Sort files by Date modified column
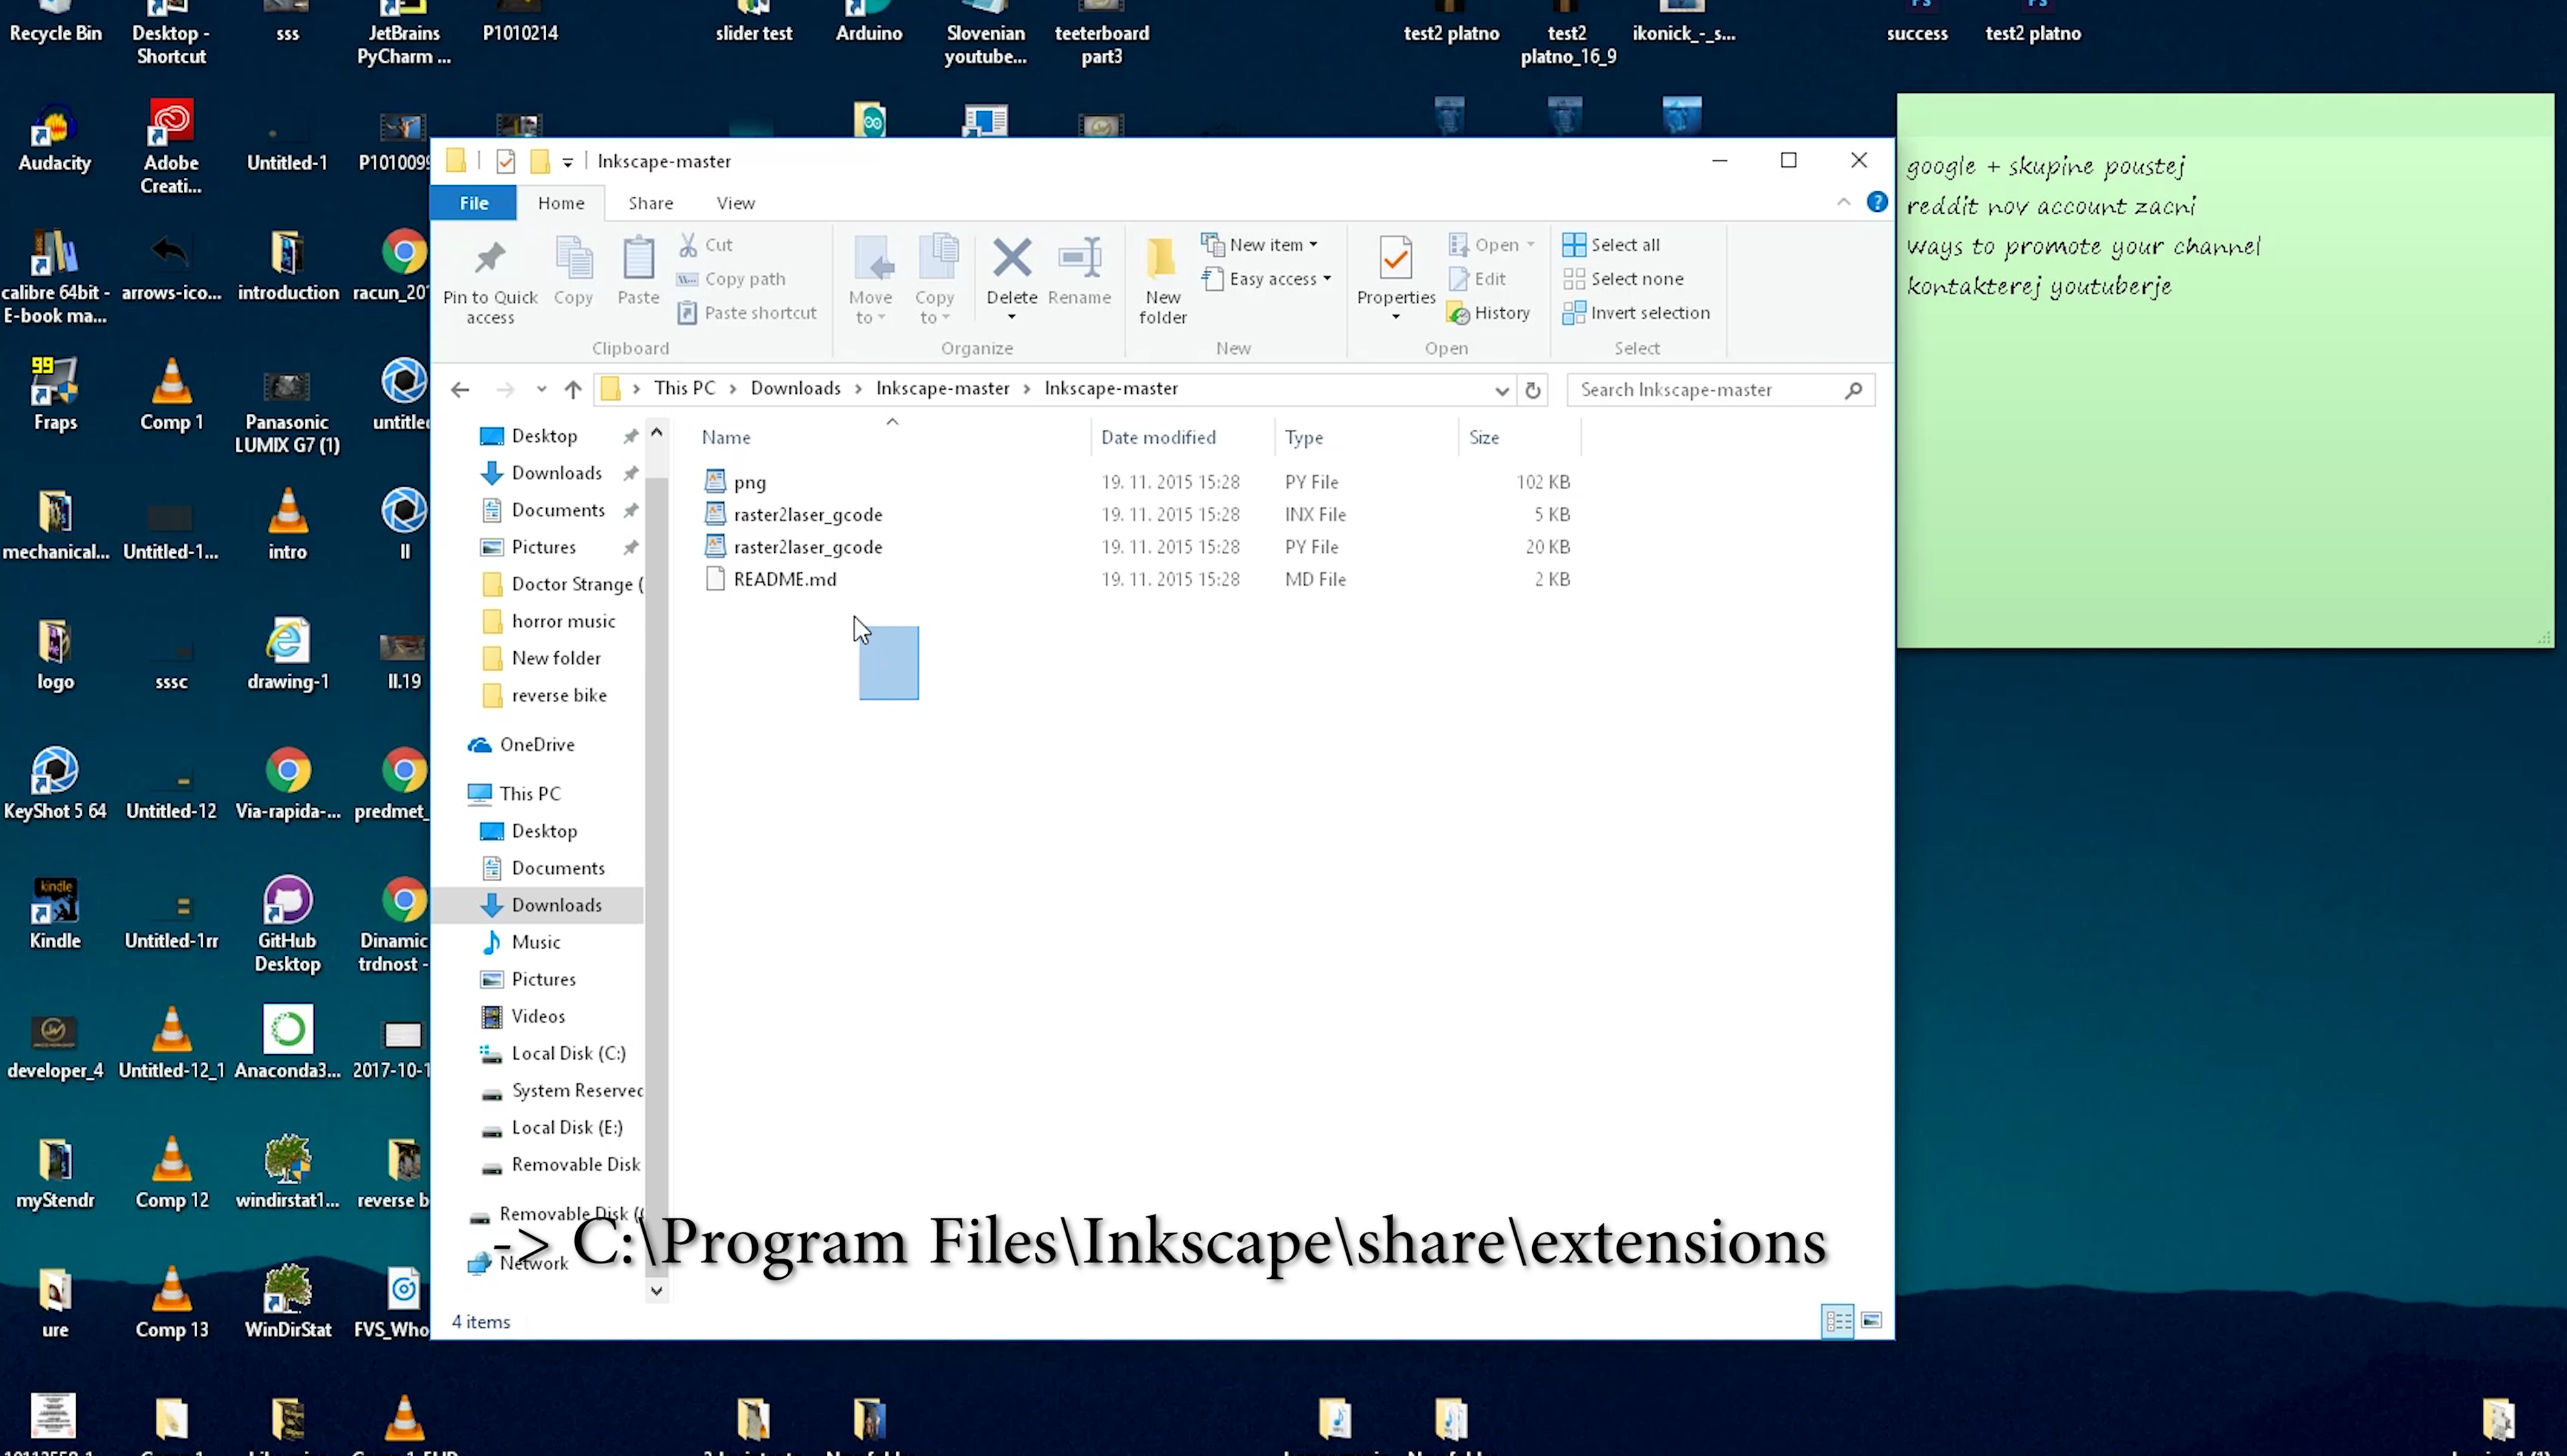2567x1456 pixels. click(1182, 437)
